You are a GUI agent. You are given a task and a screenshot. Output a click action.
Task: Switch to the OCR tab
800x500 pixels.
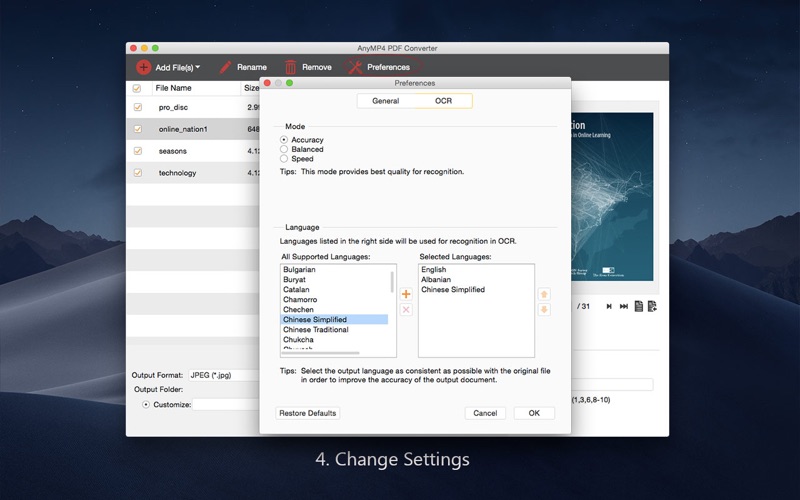click(443, 101)
